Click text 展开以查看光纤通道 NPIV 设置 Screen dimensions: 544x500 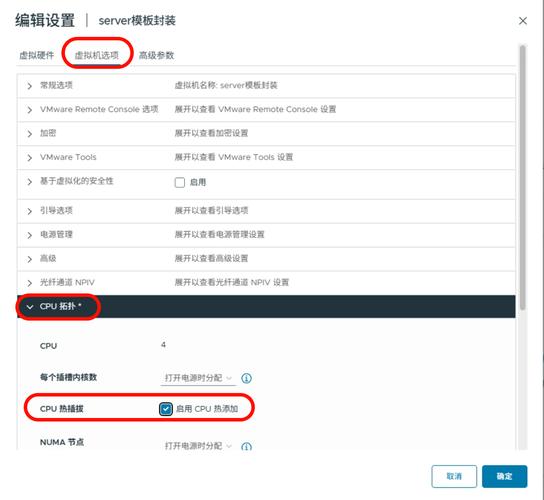[x=232, y=282]
